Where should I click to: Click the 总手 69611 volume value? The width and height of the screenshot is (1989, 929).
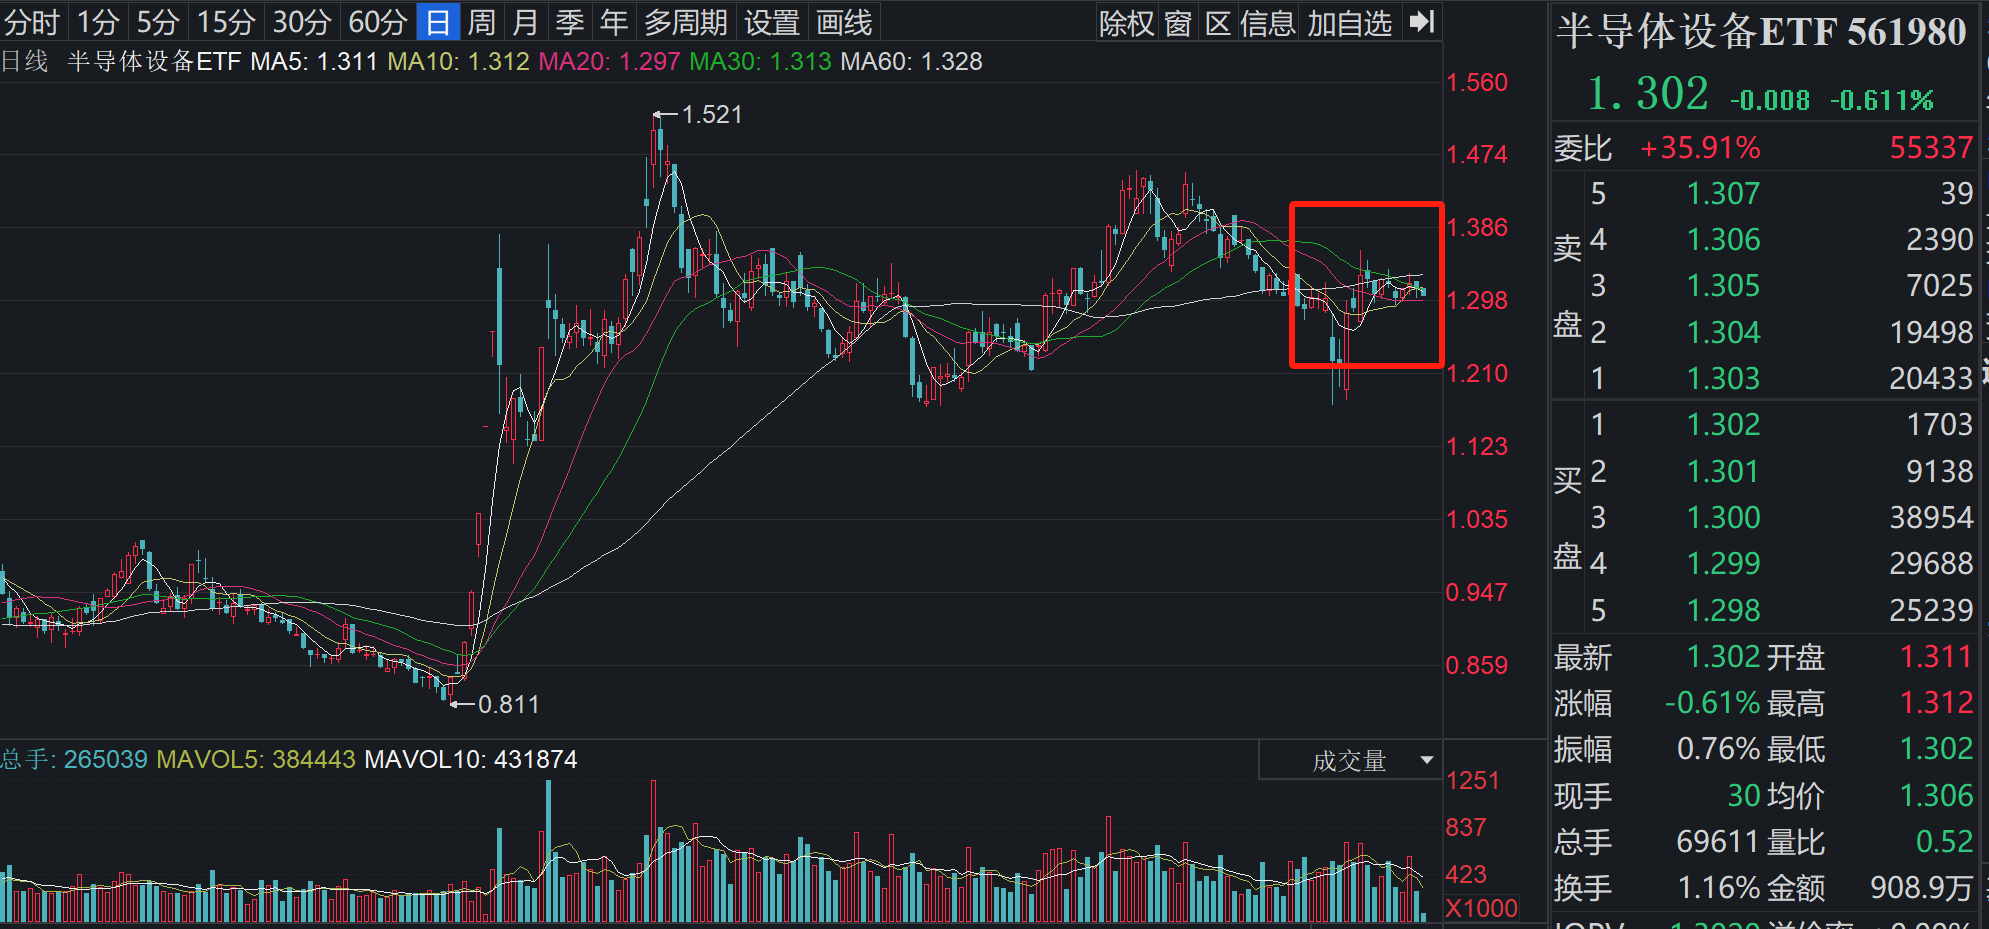point(1718,841)
